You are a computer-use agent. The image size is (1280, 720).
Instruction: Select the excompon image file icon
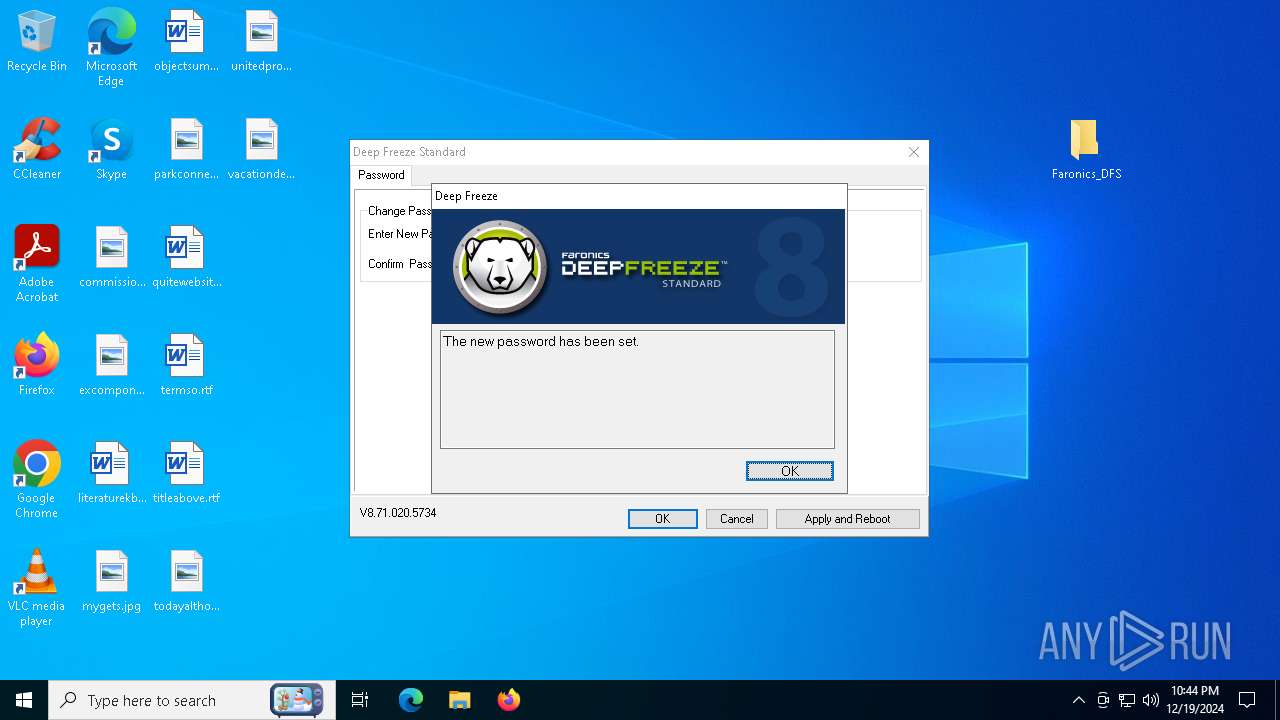(x=112, y=366)
